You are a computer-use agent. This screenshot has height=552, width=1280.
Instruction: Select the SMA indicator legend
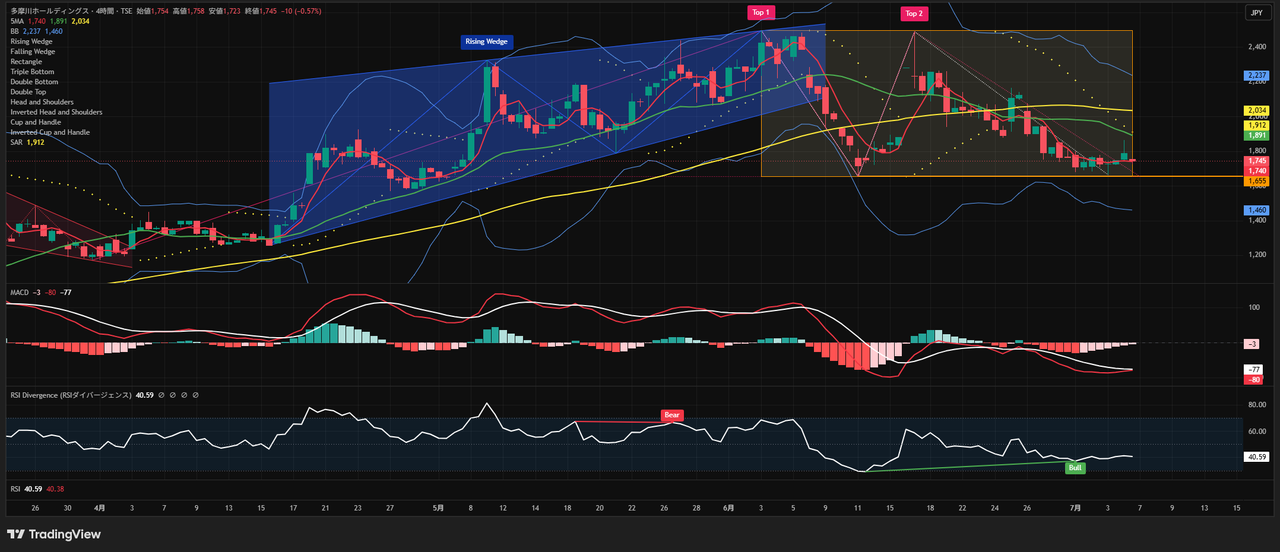point(17,21)
